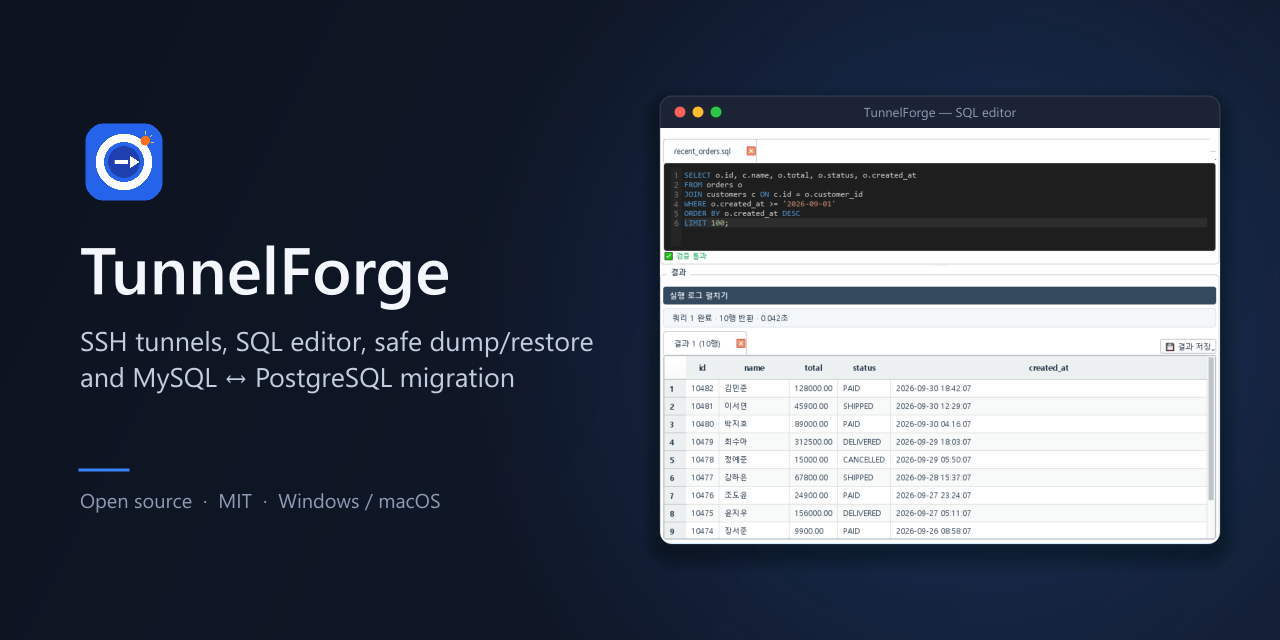Click the green 검증 통과 check icon
1280x640 pixels.
[x=668, y=256]
